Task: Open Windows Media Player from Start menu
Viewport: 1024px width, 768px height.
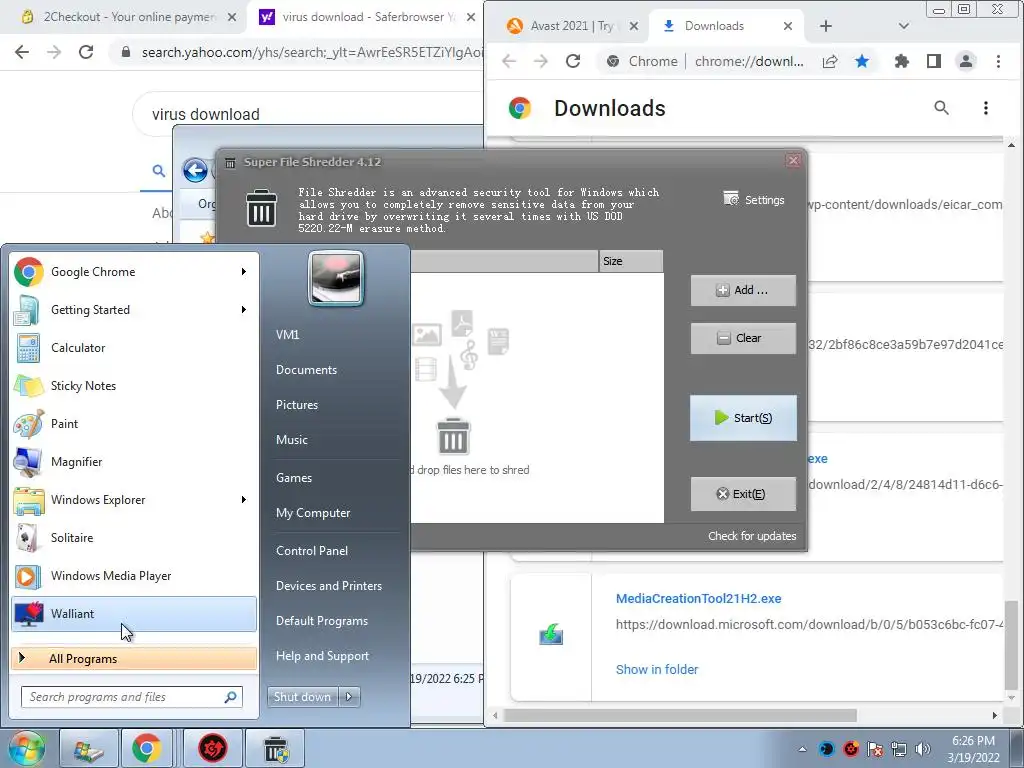Action: pos(134,575)
